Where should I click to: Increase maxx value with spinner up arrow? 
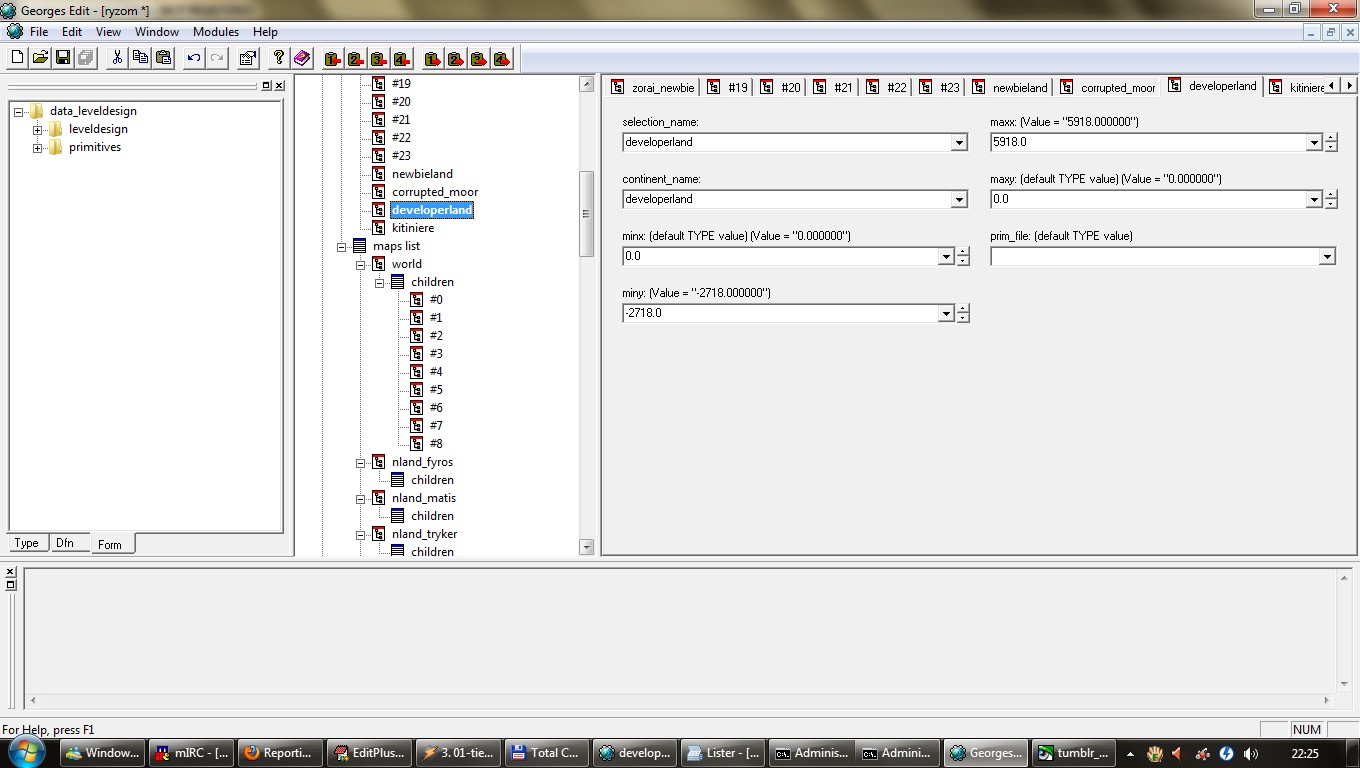[1331, 138]
